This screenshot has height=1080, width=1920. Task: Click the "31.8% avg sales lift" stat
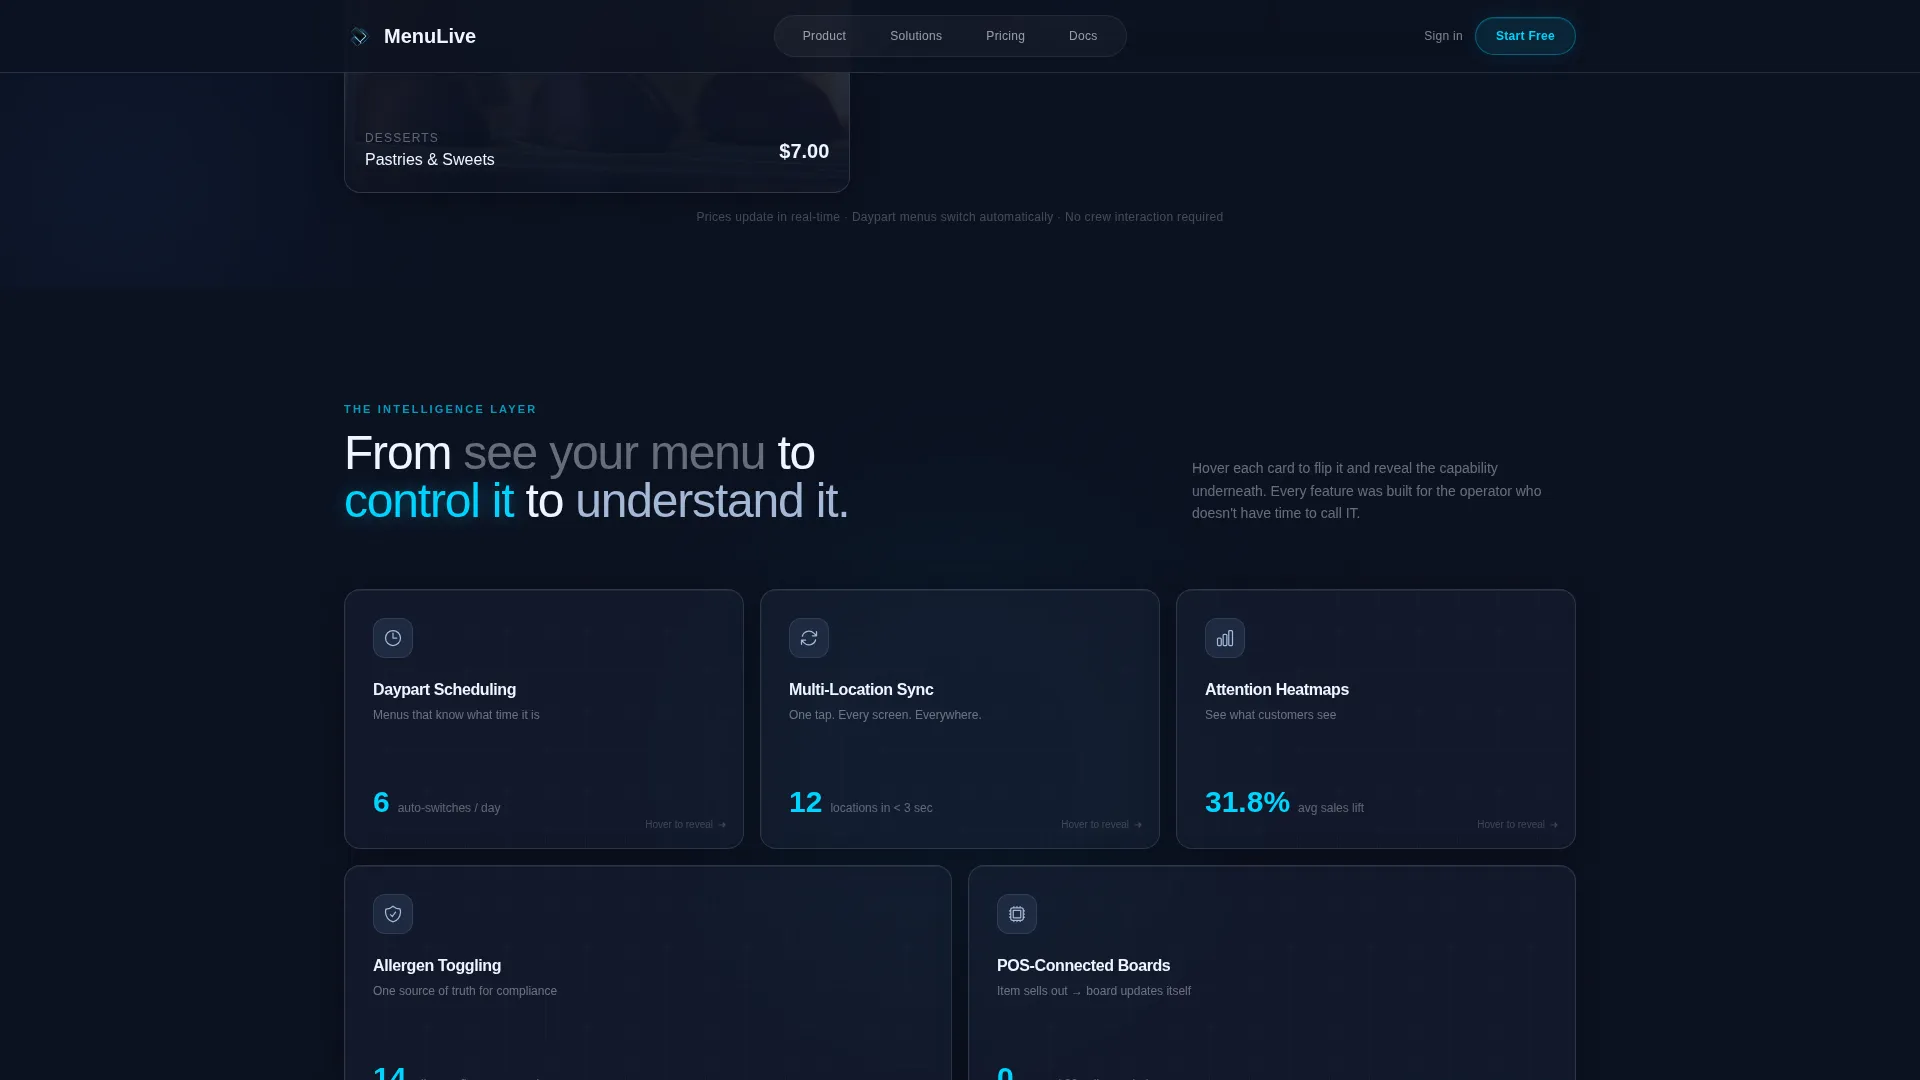1284,803
